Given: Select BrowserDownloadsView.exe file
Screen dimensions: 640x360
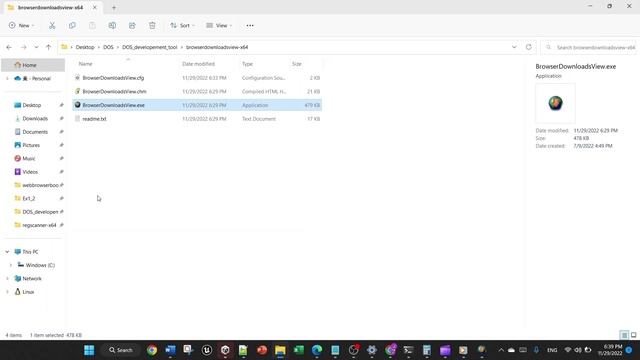Looking at the screenshot, I should 197,105.
